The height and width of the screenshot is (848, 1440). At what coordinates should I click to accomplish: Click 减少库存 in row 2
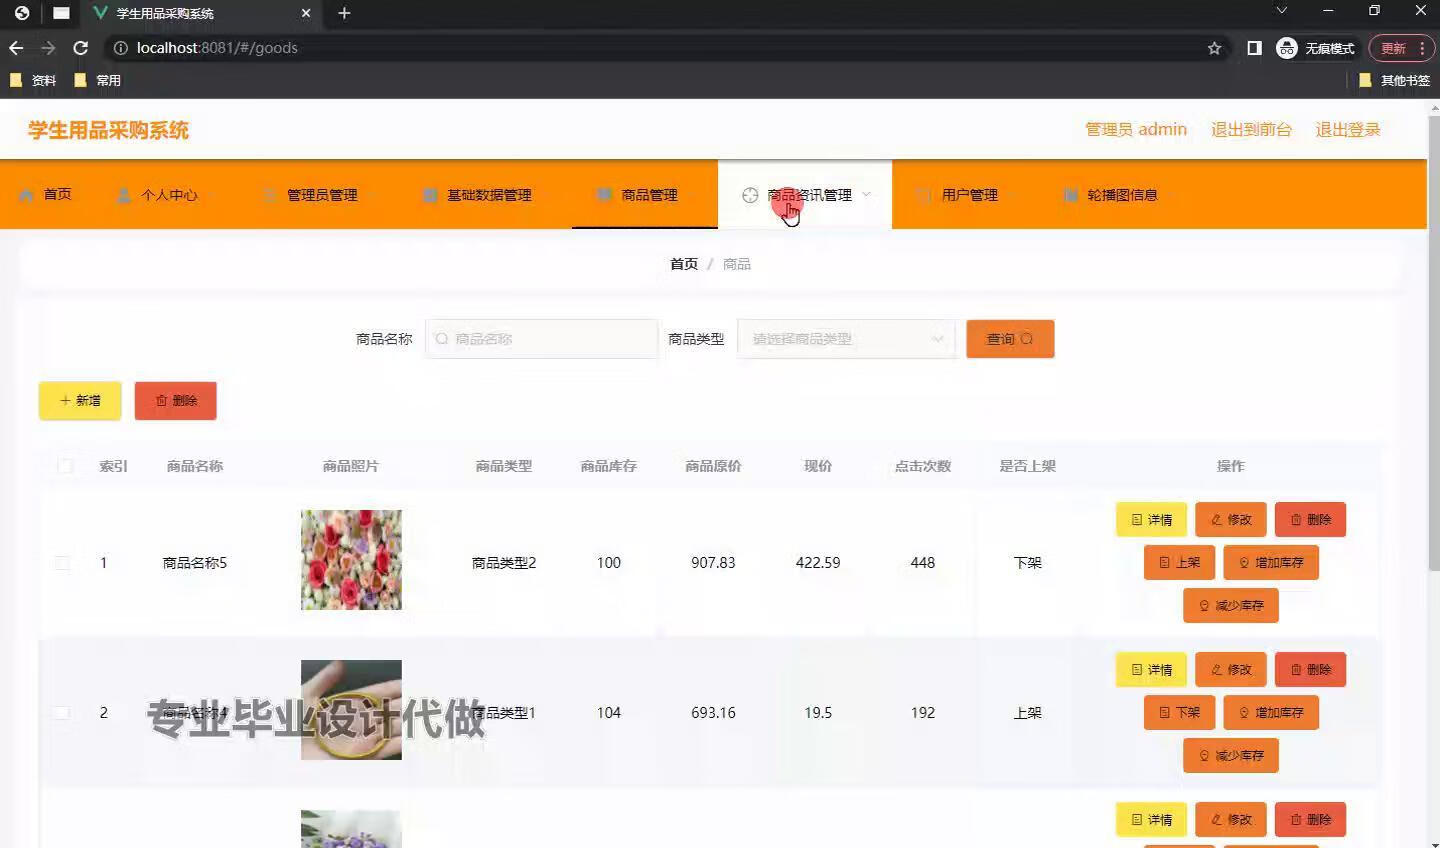pyautogui.click(x=1231, y=756)
